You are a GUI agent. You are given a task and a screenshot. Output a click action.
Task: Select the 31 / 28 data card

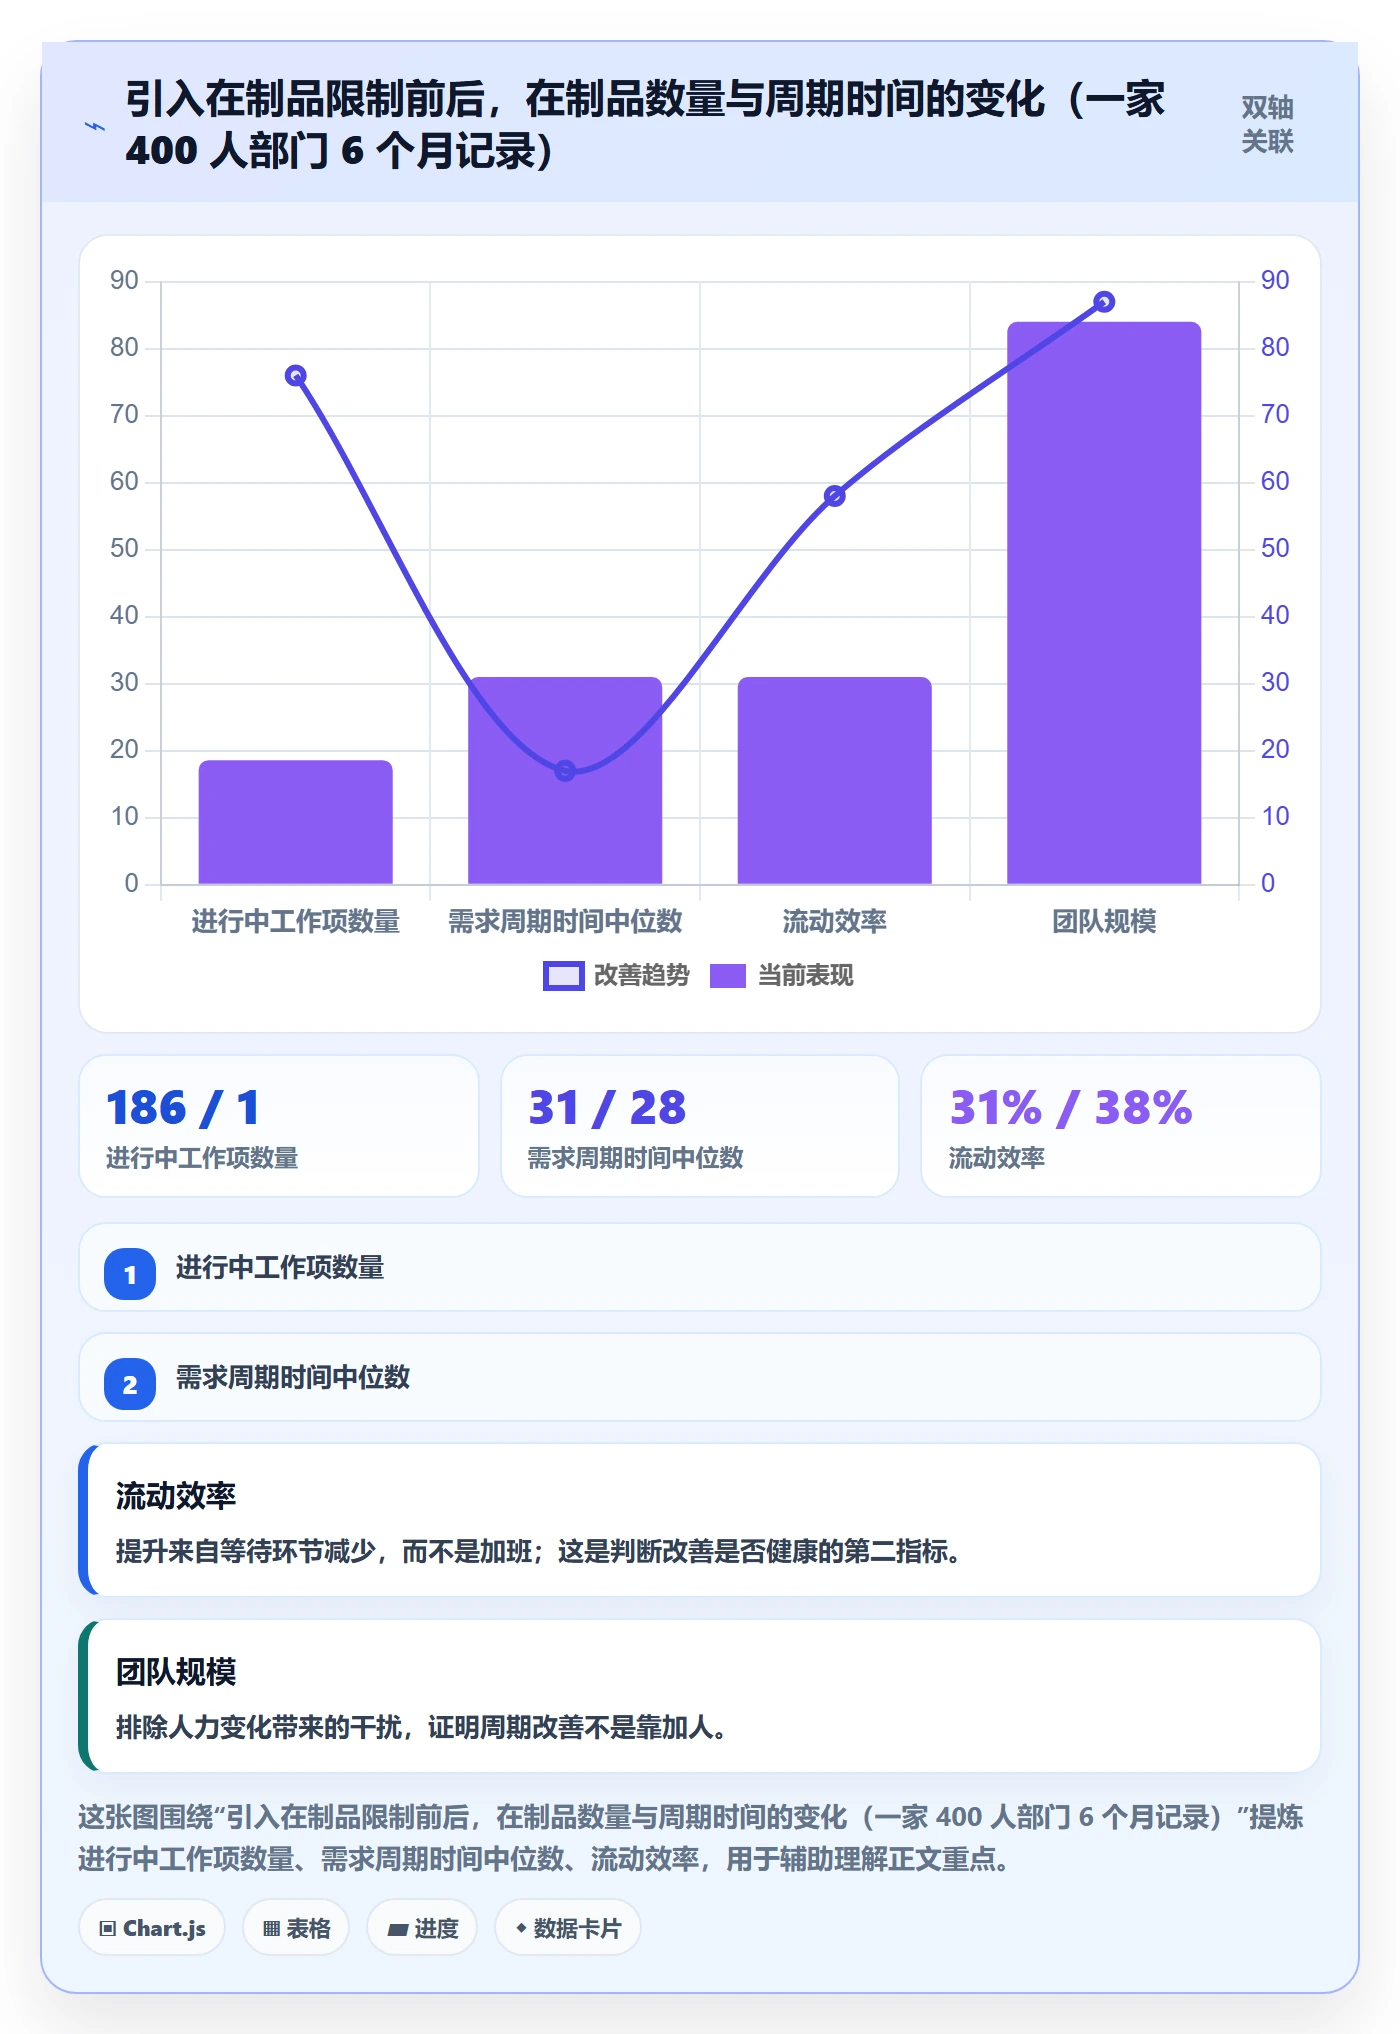pos(700,1126)
